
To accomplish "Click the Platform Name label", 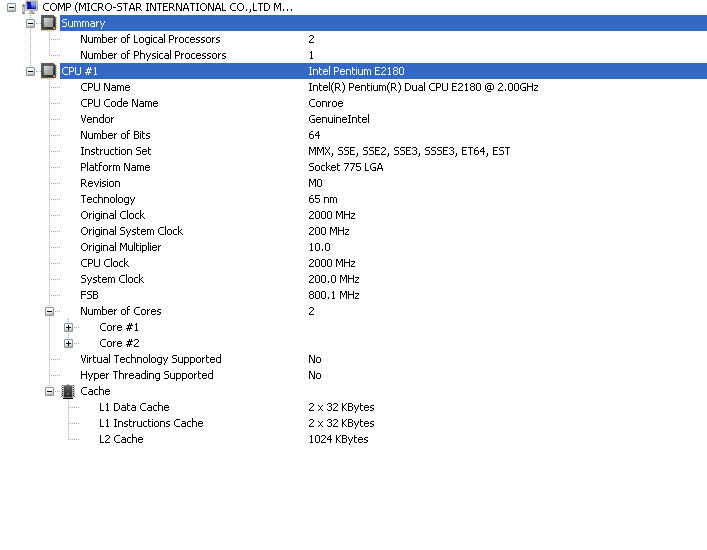I will (x=115, y=167).
